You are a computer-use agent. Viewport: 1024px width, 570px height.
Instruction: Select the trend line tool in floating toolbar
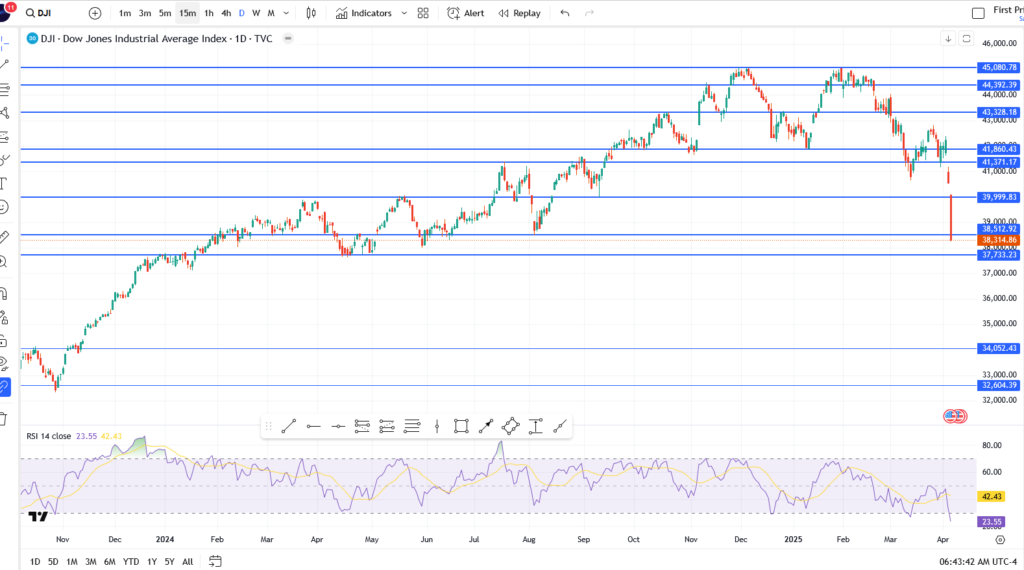click(288, 426)
